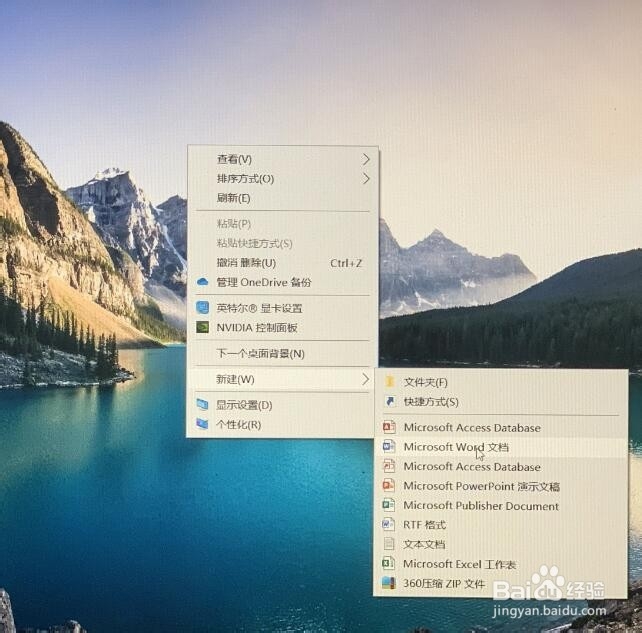Choose the first Microsoft Access Database entry
The image size is (642, 633).
pos(500,428)
